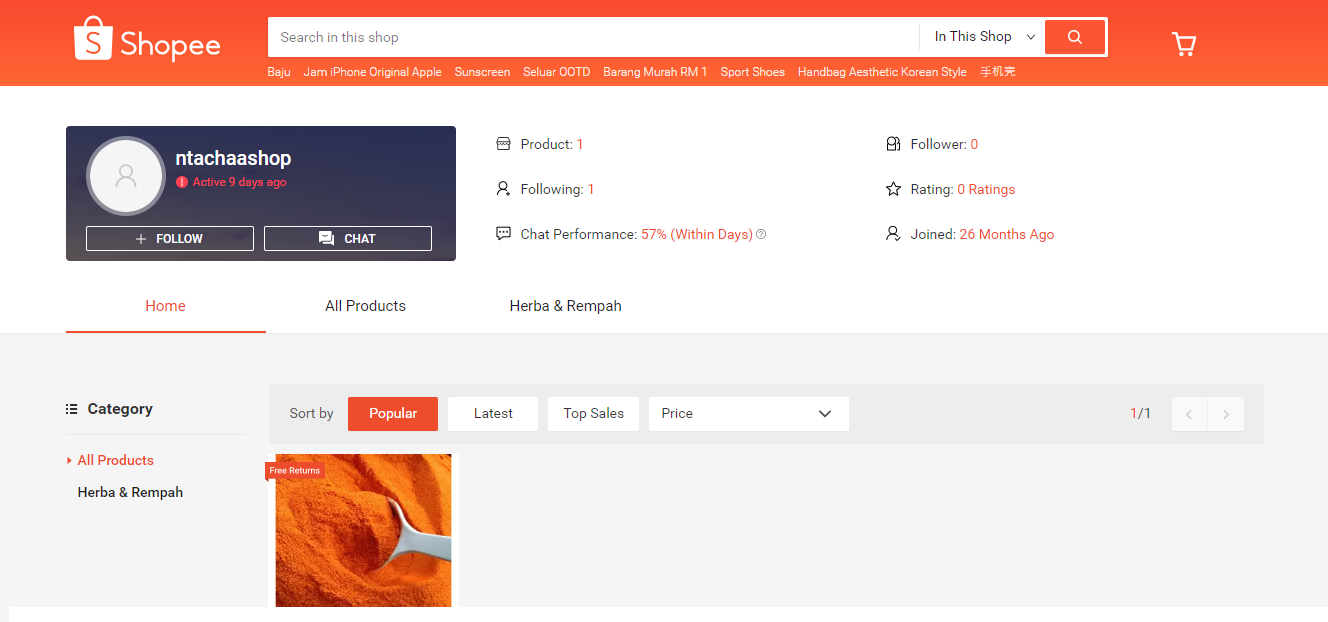Click the Follower icon
Screen dimensions: 1328x622
[894, 144]
